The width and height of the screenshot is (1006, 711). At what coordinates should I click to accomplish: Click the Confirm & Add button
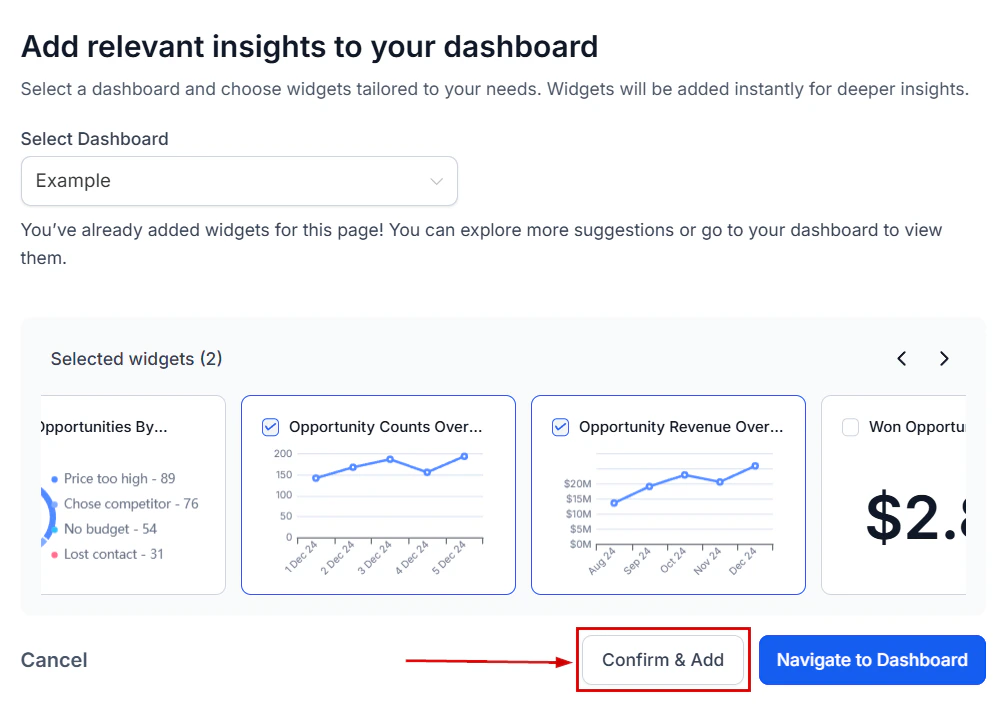click(662, 660)
